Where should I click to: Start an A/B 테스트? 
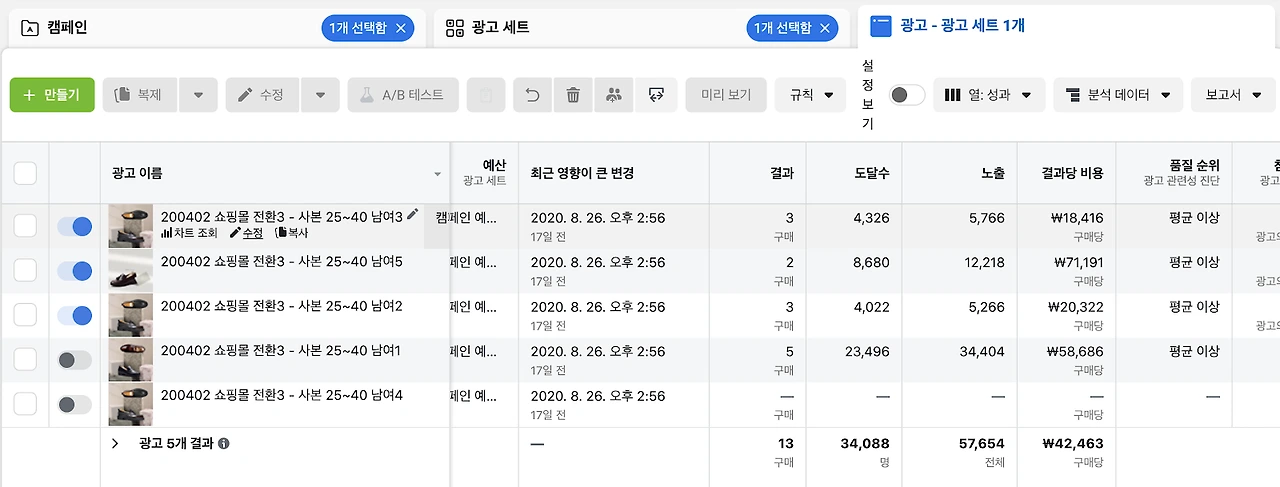403,95
